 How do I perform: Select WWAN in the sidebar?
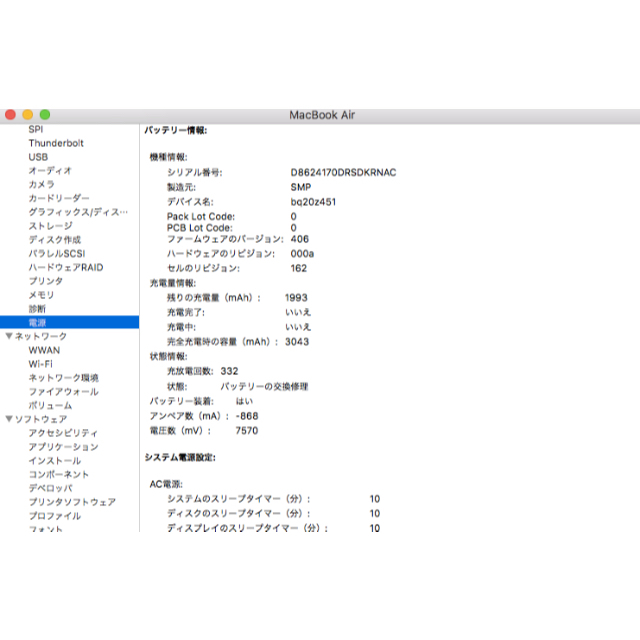(x=44, y=350)
